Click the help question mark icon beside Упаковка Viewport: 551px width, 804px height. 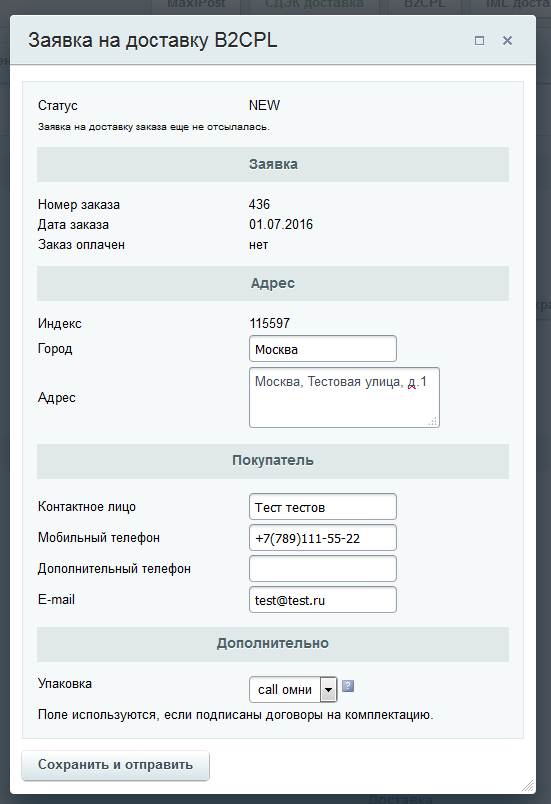pyautogui.click(x=348, y=686)
